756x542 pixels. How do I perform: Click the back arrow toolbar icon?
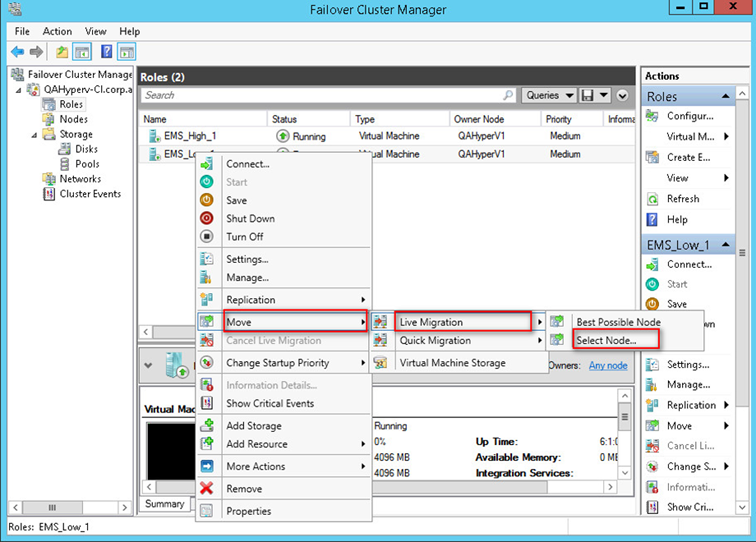pos(17,52)
